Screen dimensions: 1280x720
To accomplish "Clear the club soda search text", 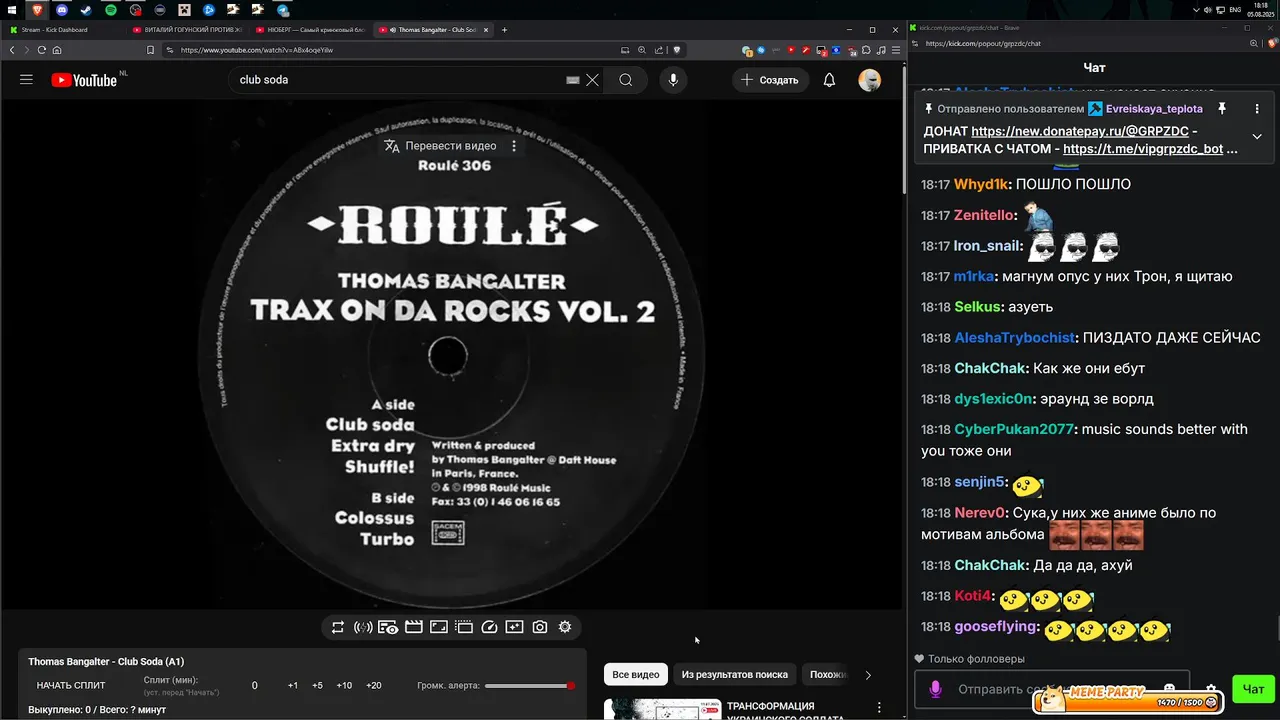I will (x=593, y=80).
